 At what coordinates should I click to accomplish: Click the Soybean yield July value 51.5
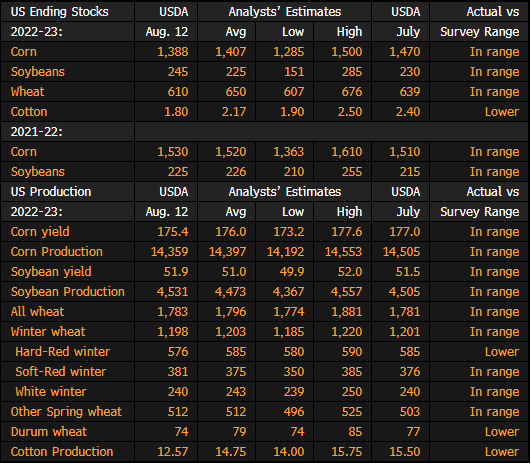point(408,272)
